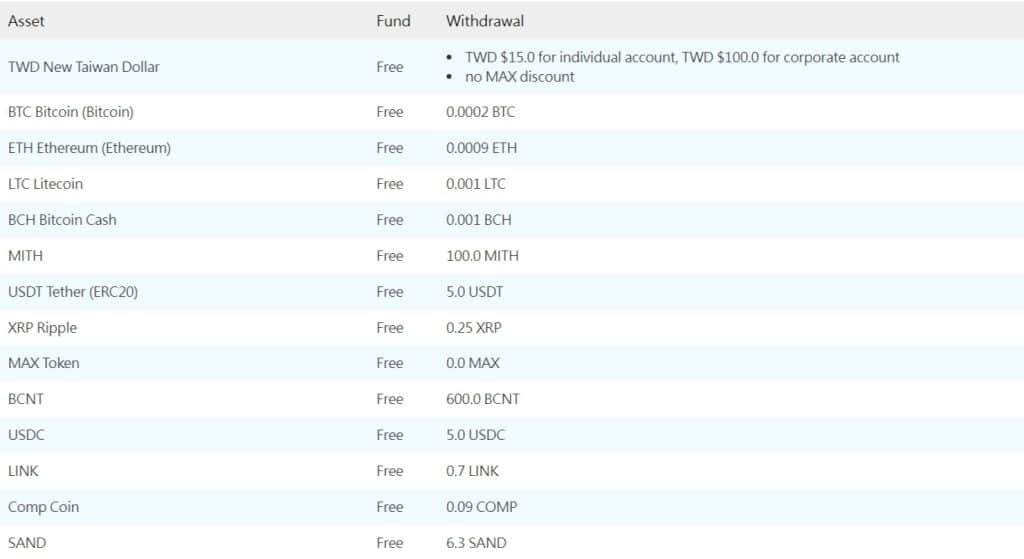This screenshot has width=1024, height=559.
Task: Click the '0.0 MAX' withdrawal value
Action: point(473,362)
